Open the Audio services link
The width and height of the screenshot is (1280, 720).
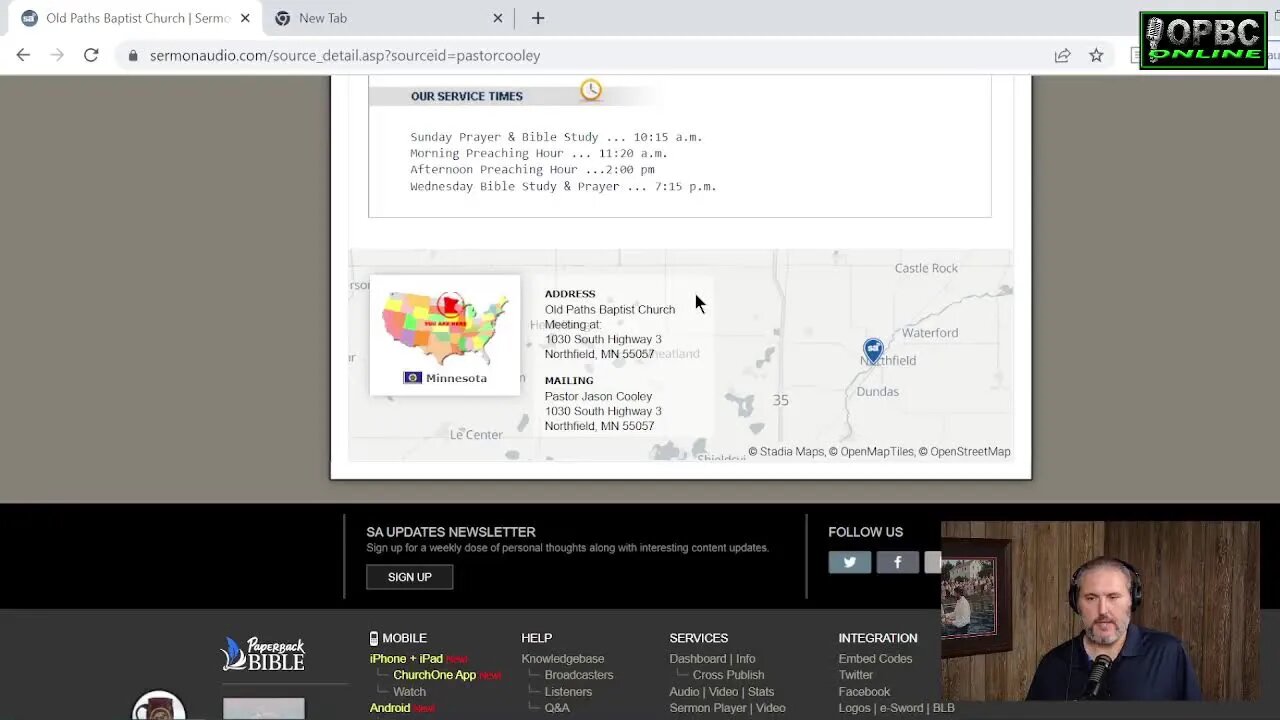click(684, 692)
